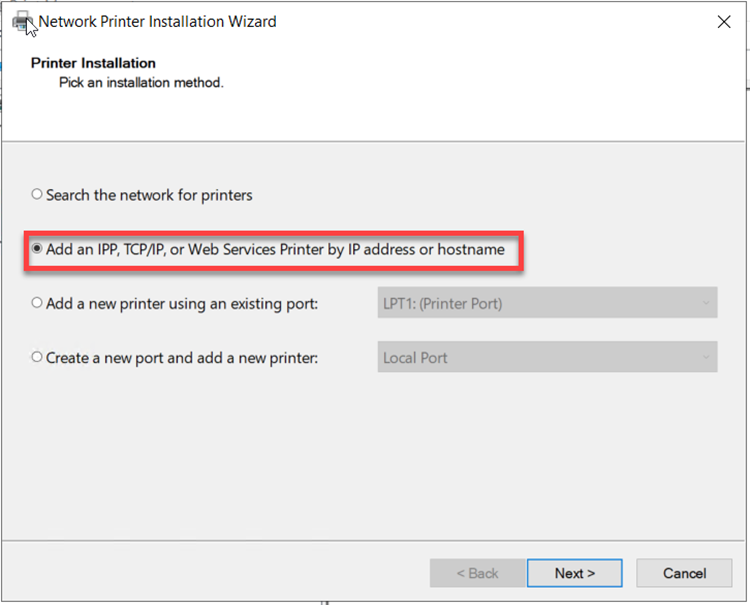
Task: Open the Local Port dropdown list
Action: click(x=546, y=357)
